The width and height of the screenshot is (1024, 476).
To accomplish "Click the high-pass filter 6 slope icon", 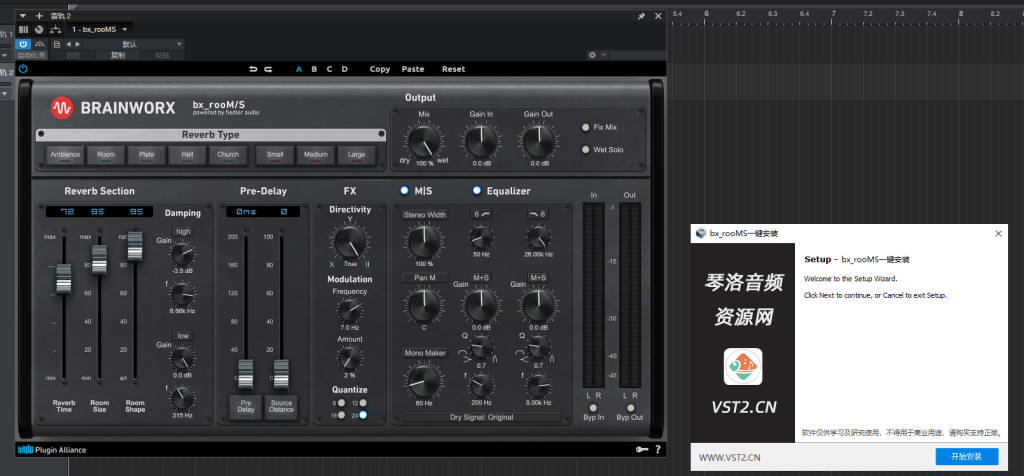I will [482, 215].
